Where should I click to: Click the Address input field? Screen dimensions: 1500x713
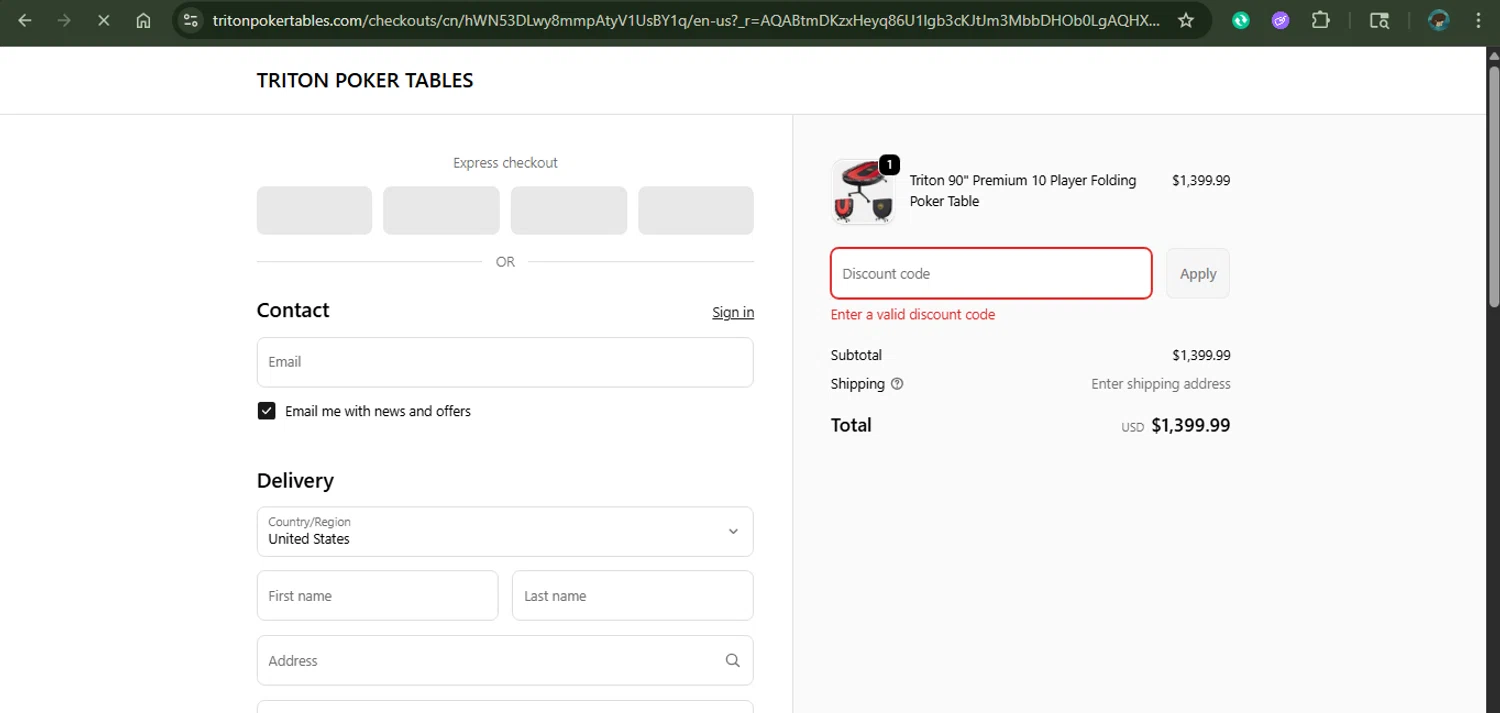pyautogui.click(x=505, y=661)
